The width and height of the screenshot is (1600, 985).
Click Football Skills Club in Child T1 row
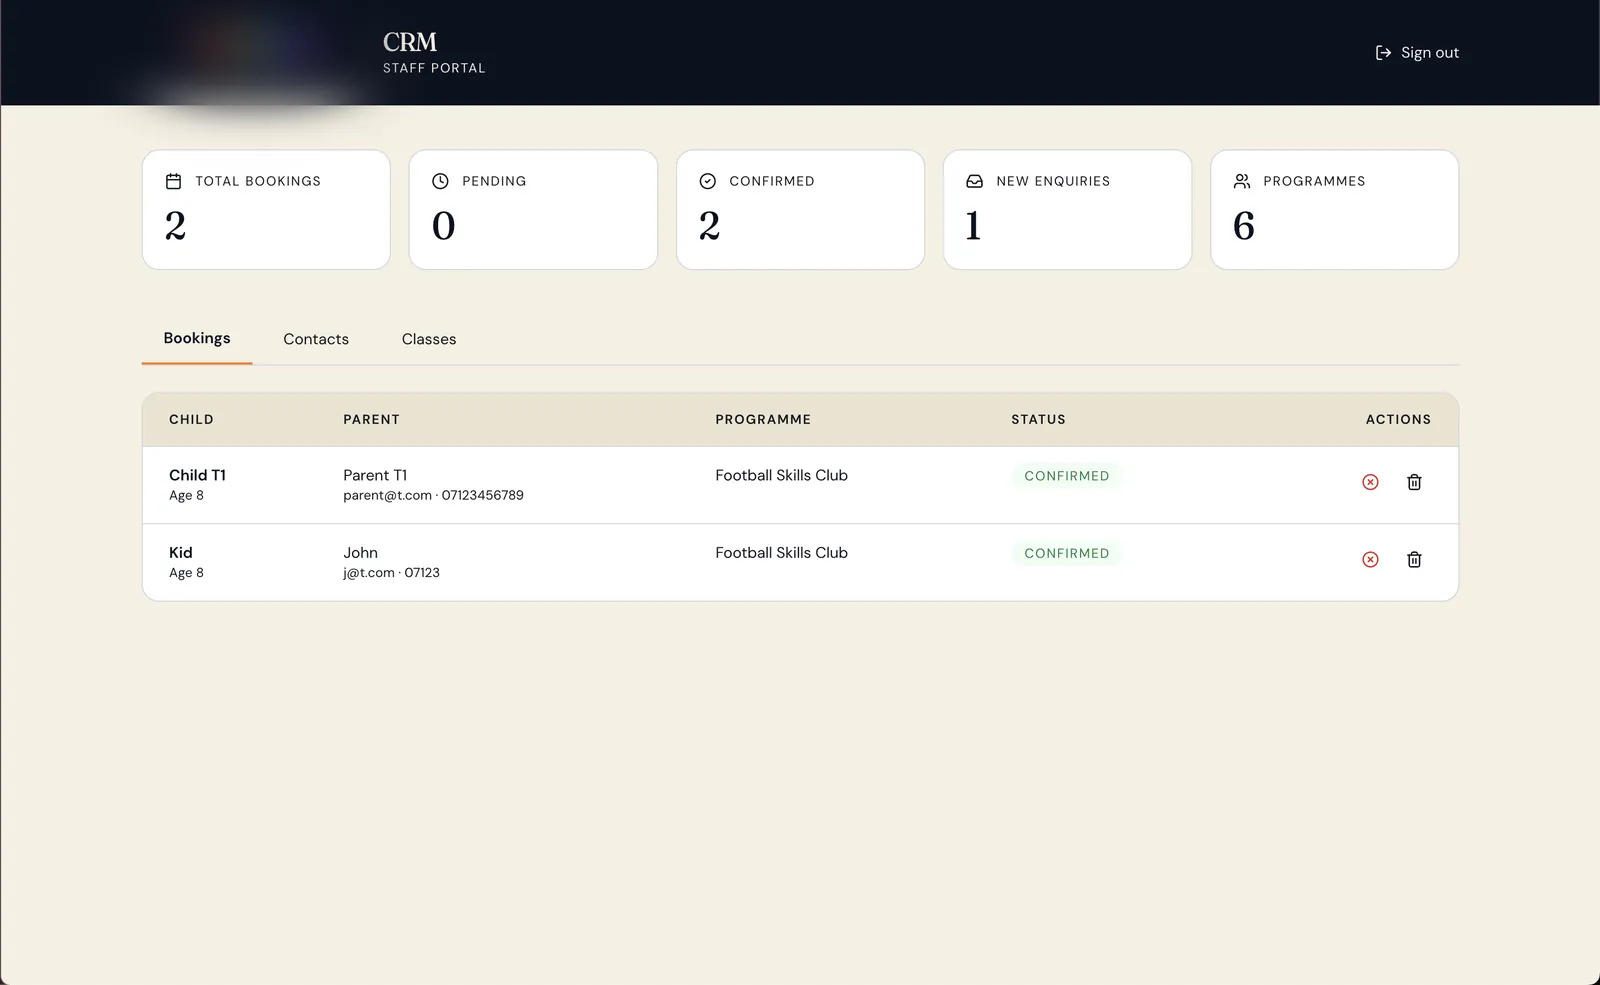tap(781, 475)
